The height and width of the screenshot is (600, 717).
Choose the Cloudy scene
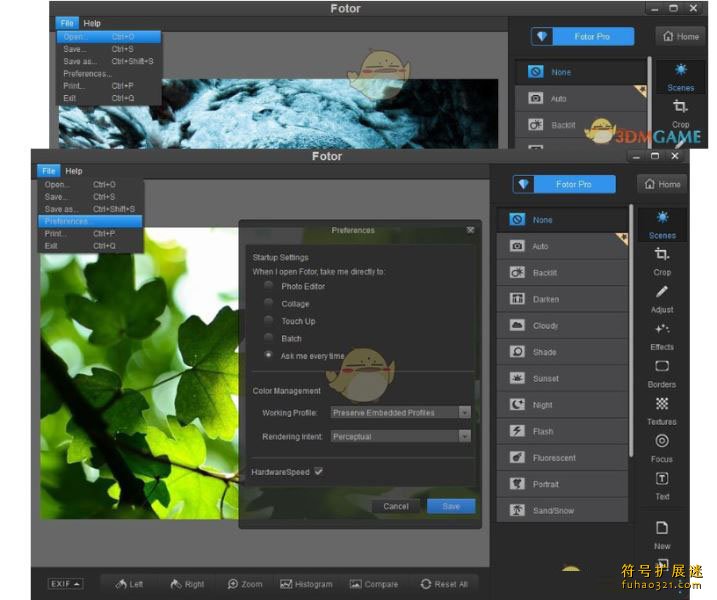coord(562,326)
